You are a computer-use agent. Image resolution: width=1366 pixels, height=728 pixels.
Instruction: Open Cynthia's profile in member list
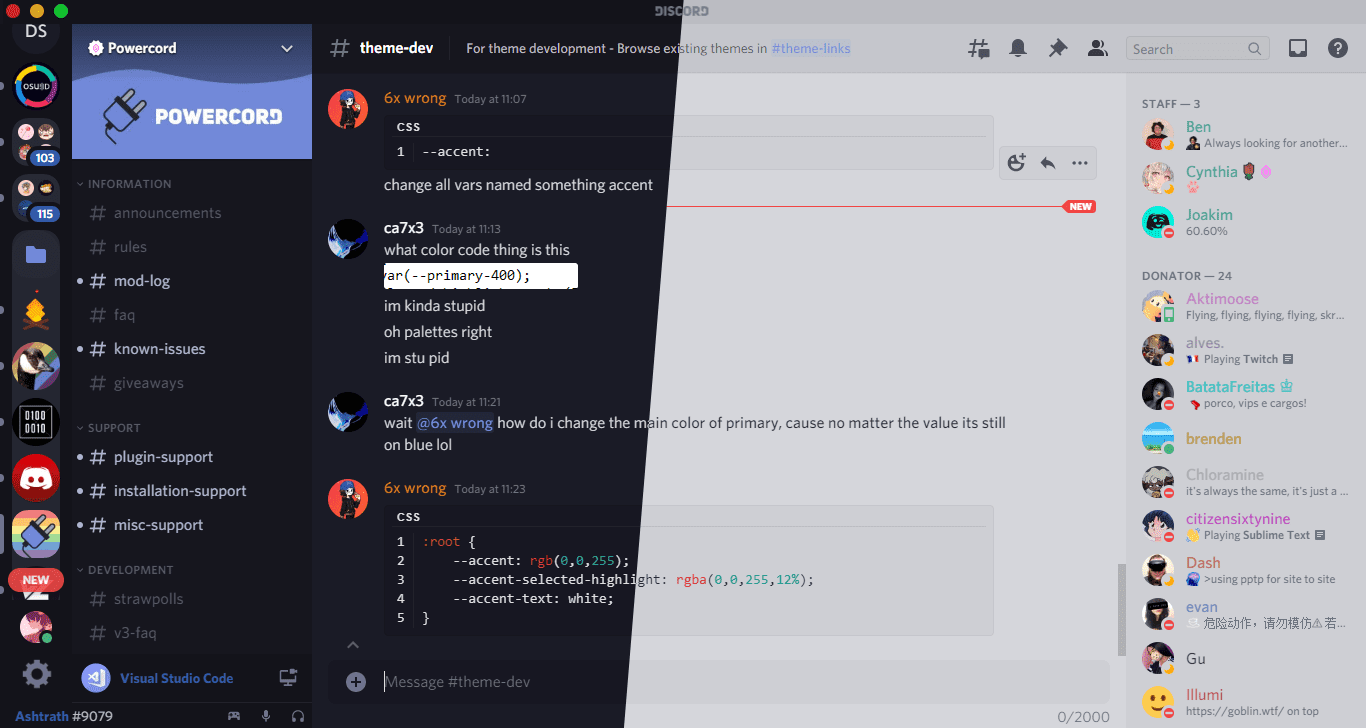(1246, 178)
